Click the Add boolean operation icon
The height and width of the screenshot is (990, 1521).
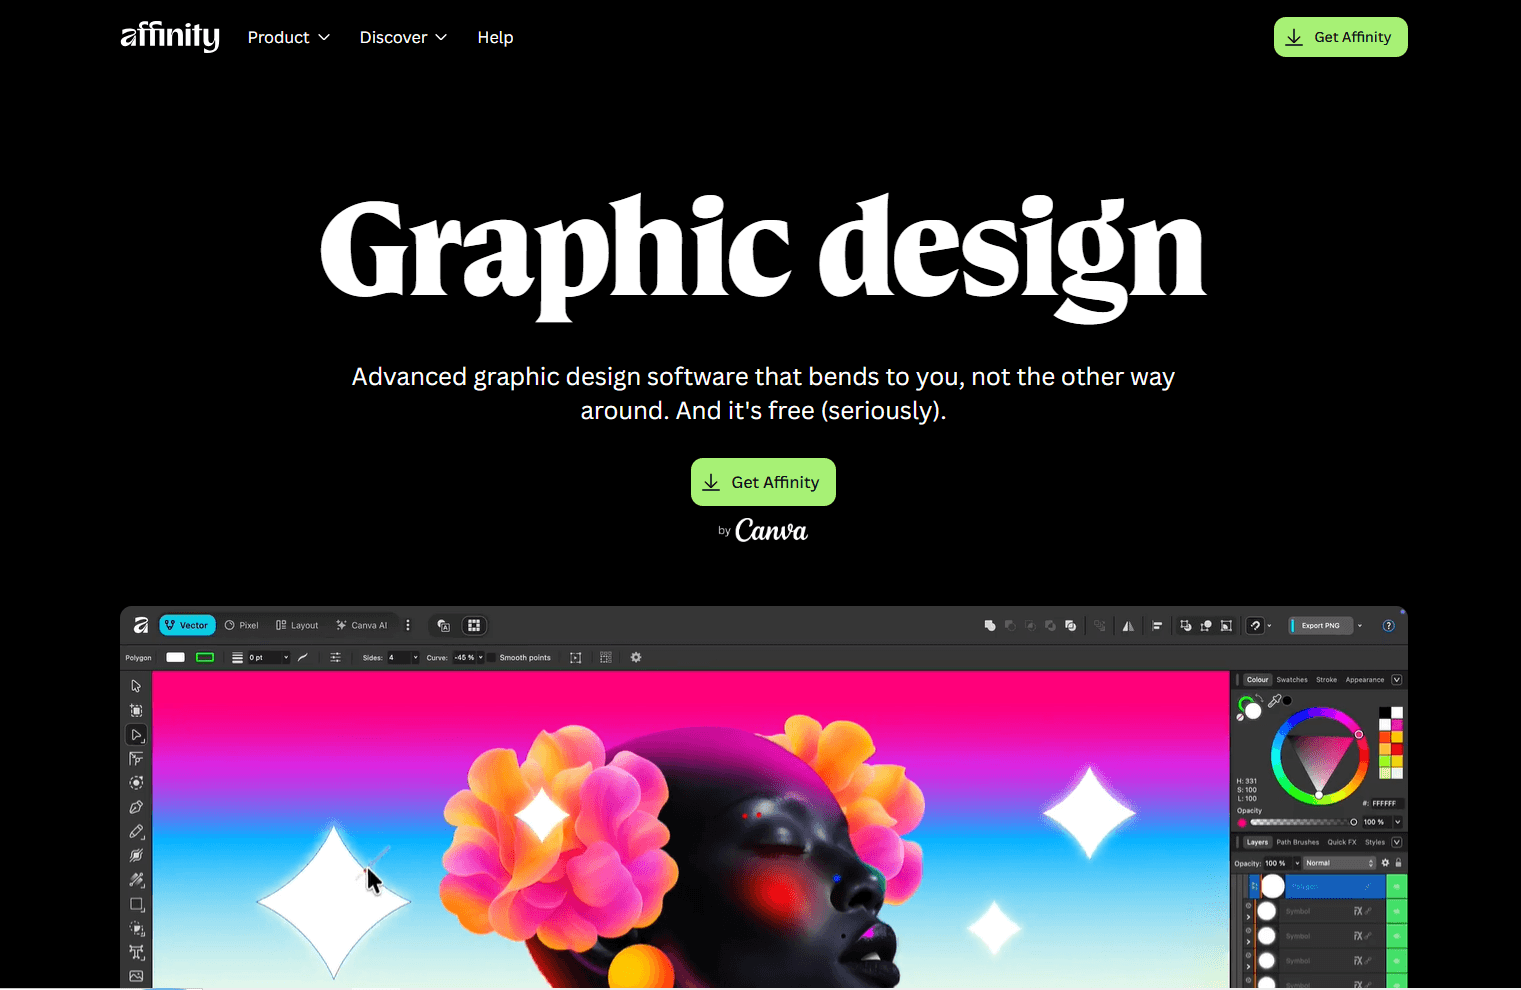click(x=990, y=625)
